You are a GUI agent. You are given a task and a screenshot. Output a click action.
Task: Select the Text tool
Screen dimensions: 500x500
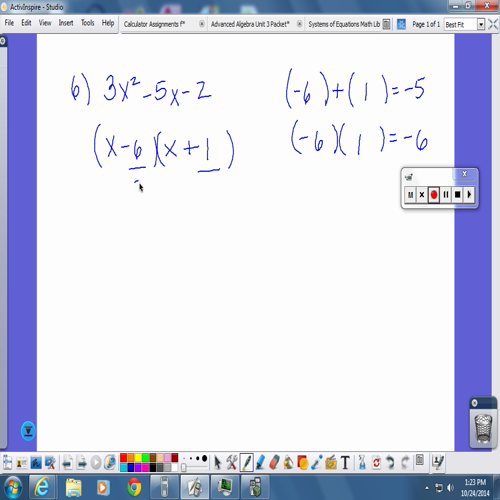tap(345, 463)
